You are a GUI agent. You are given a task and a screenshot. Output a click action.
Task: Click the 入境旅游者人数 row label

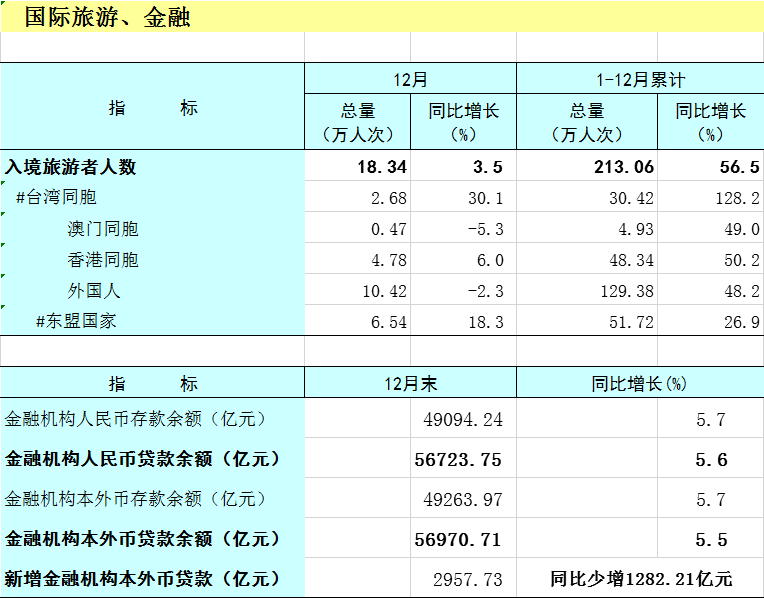point(70,167)
